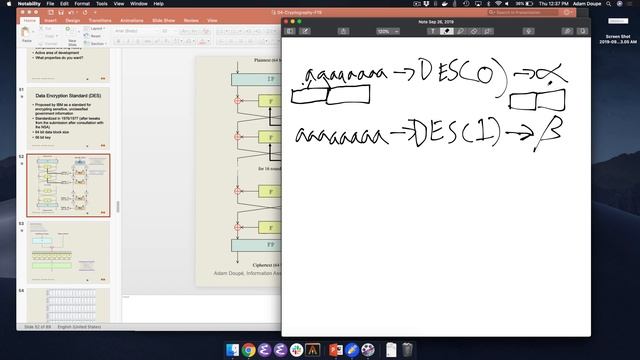This screenshot has width=640, height=360.
Task: Click the slide panel splitter handle
Action: coord(118,207)
